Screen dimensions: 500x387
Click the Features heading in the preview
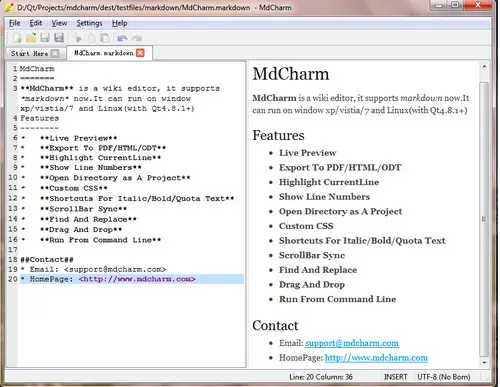pyautogui.click(x=278, y=135)
